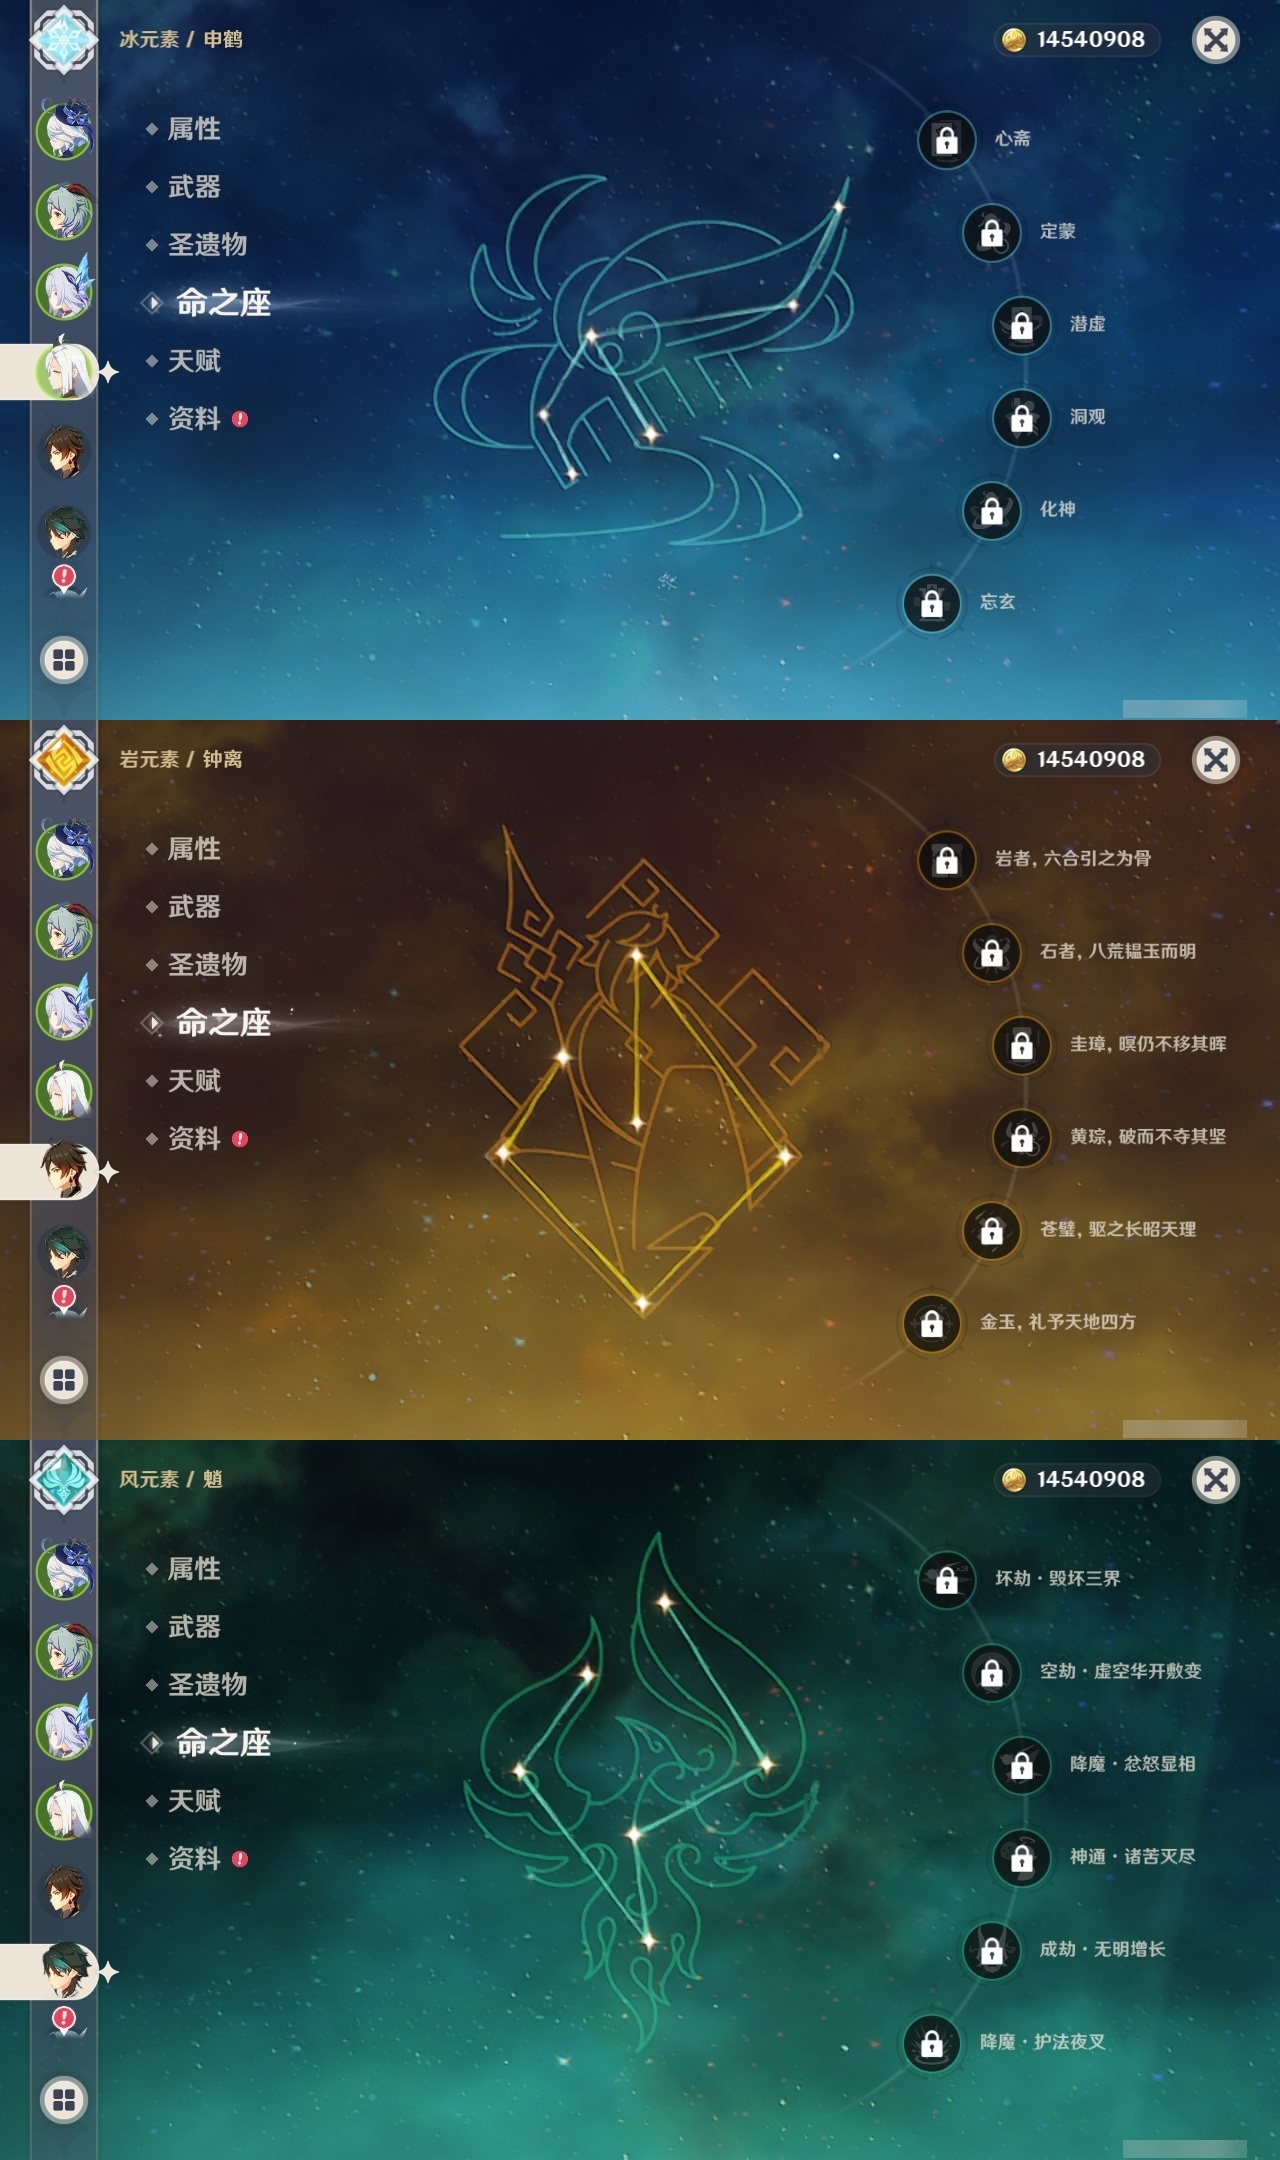1280x2160 pixels.
Task: Click the Cryo element icon beside 冰元素 / 申鹤
Action: click(x=64, y=39)
